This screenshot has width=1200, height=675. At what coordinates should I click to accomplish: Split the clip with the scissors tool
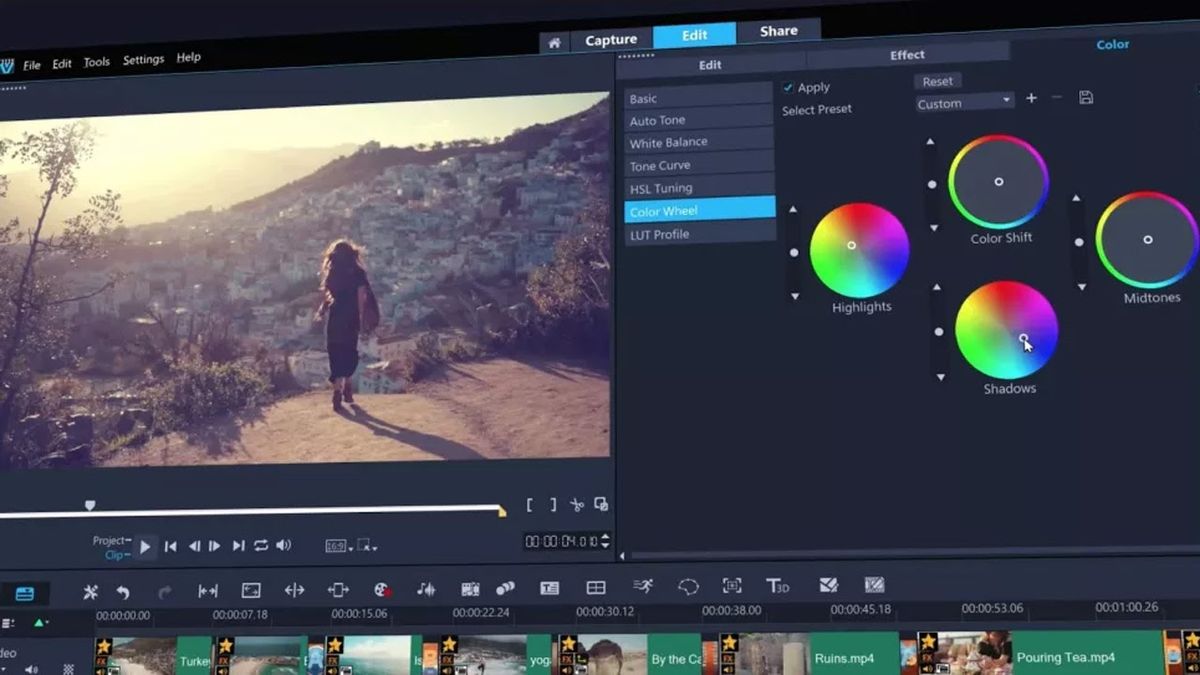[577, 505]
